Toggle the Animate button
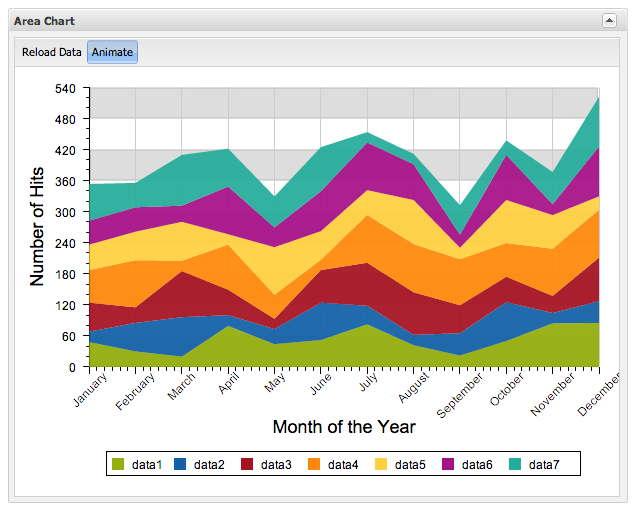 coord(112,52)
